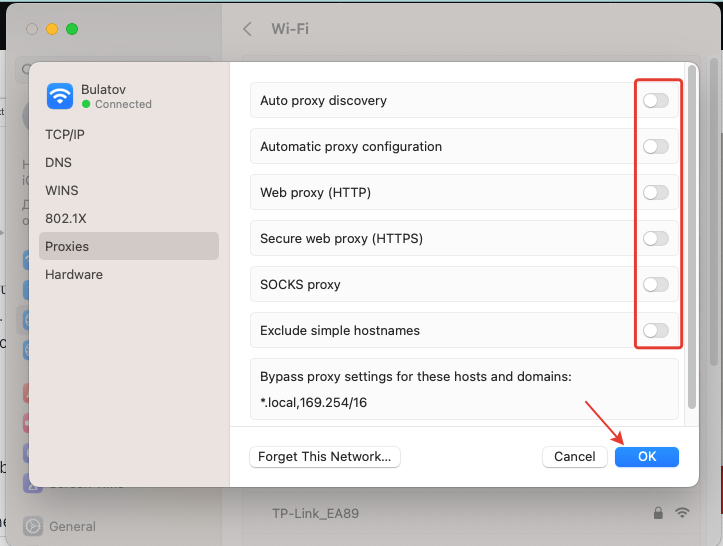723x546 pixels.
Task: Select DNS in the sidebar
Action: 58,162
